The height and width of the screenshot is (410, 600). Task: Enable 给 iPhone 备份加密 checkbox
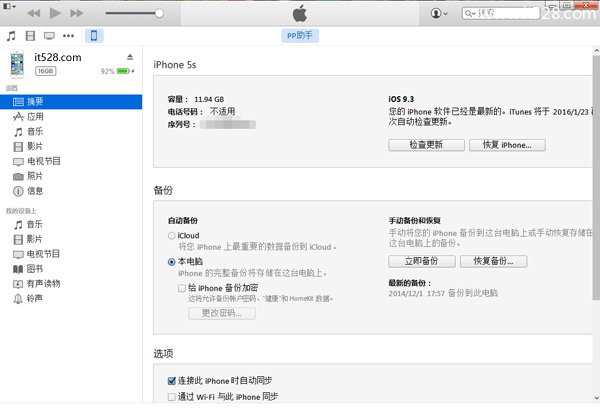[x=182, y=288]
